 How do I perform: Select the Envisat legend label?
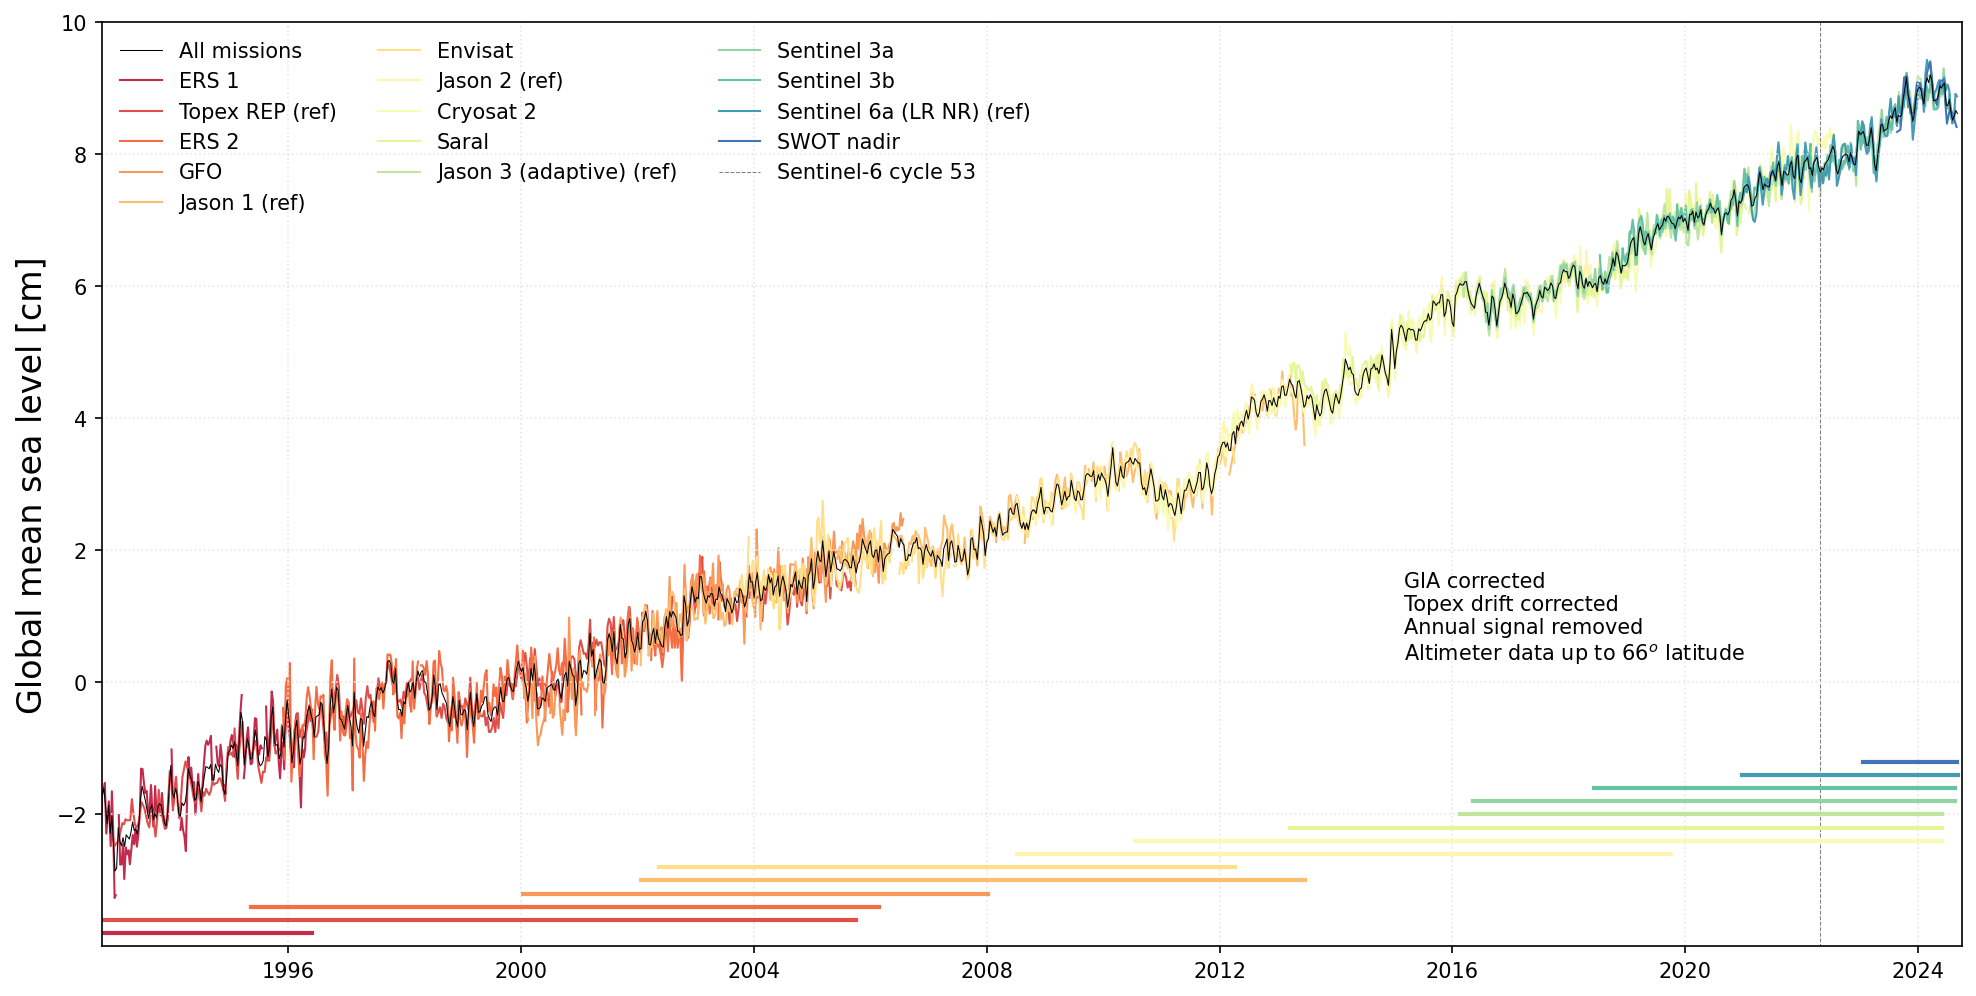point(474,51)
